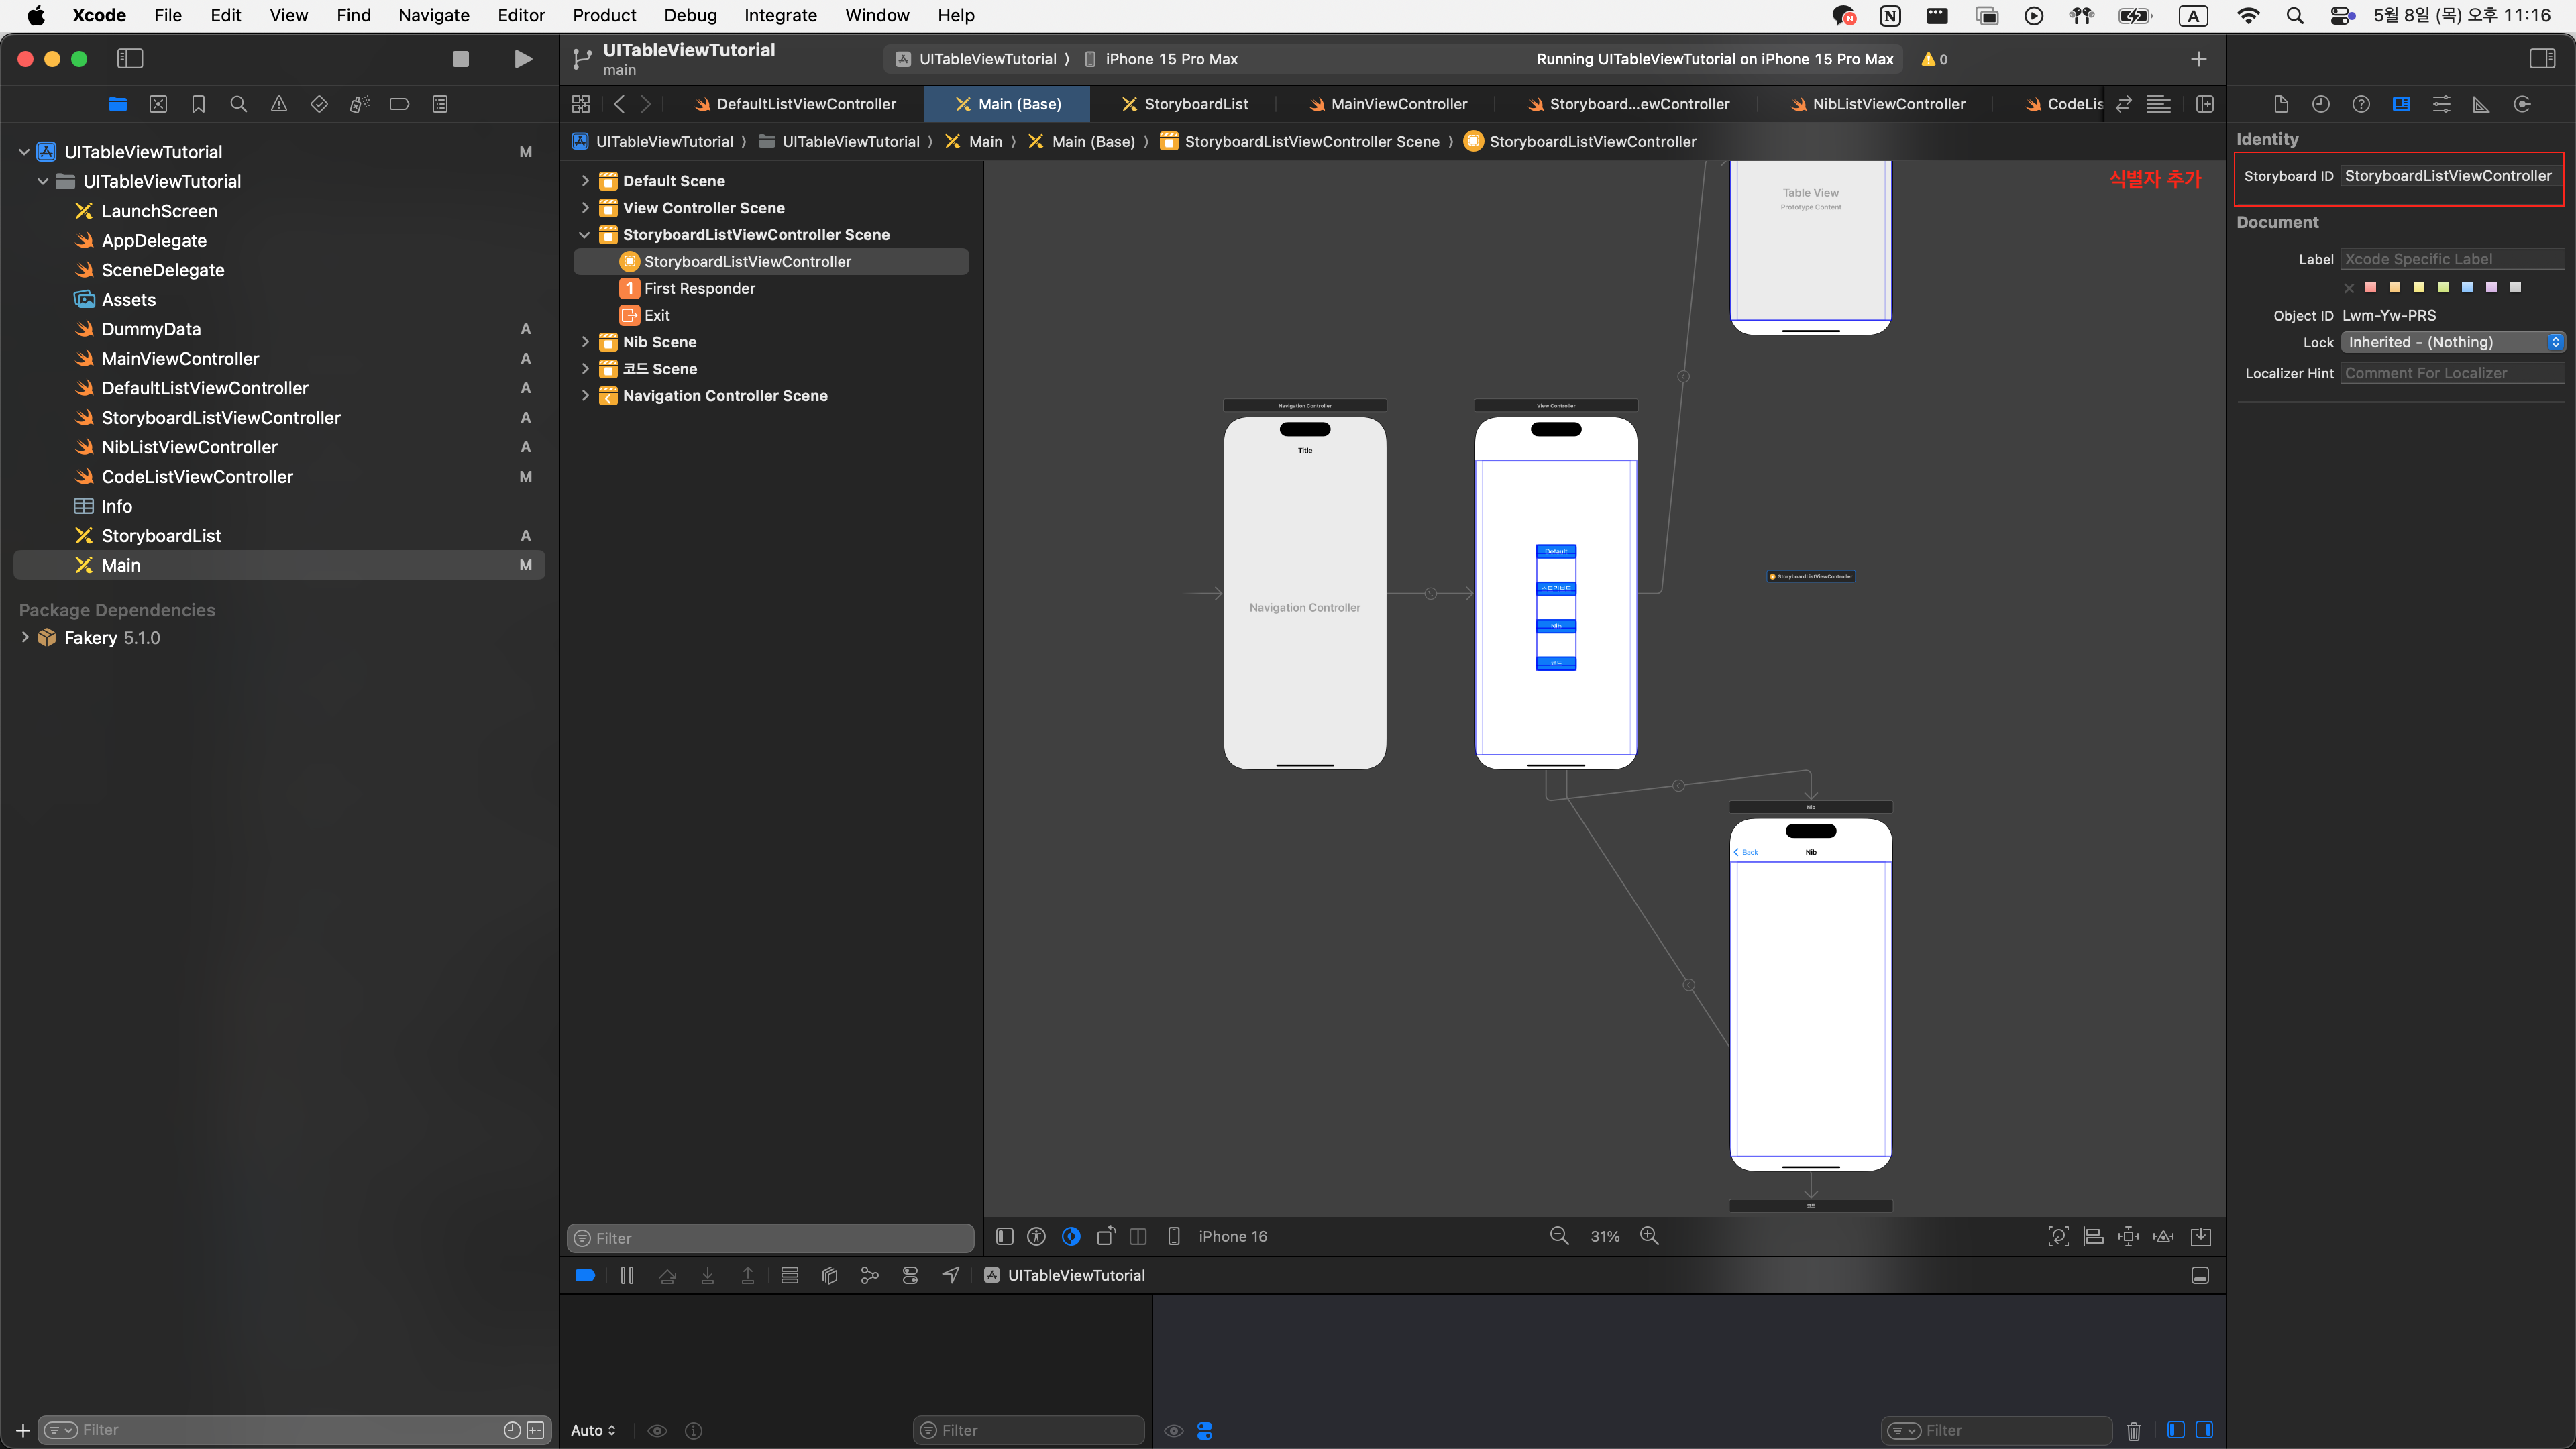Image resolution: width=2576 pixels, height=1449 pixels.
Task: Zoom out of the storyboard canvas
Action: [1559, 1236]
